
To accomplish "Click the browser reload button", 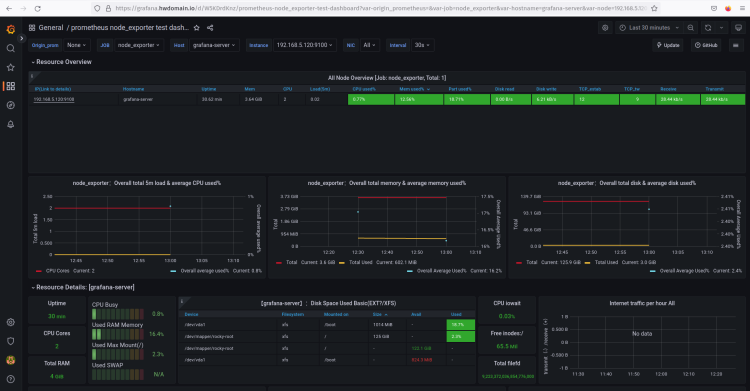I will tap(37, 8).
